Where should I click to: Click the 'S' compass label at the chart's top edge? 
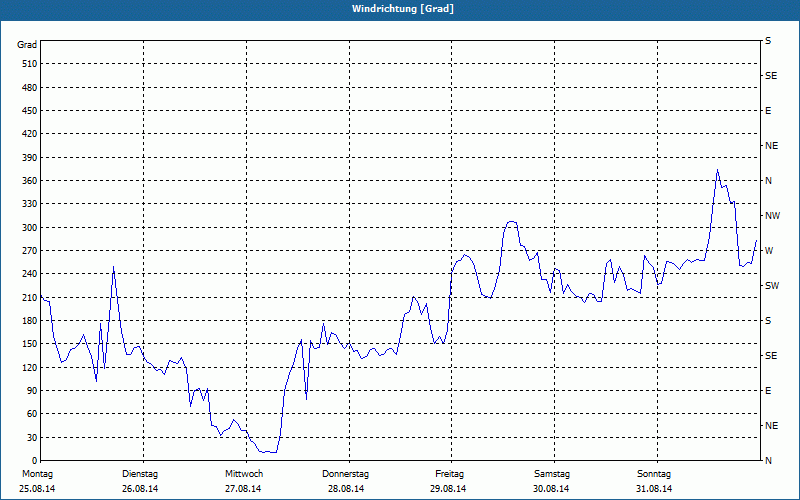[x=768, y=41]
